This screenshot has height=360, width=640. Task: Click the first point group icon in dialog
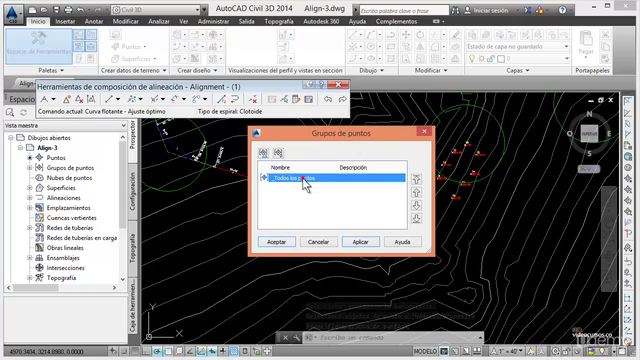point(263,153)
